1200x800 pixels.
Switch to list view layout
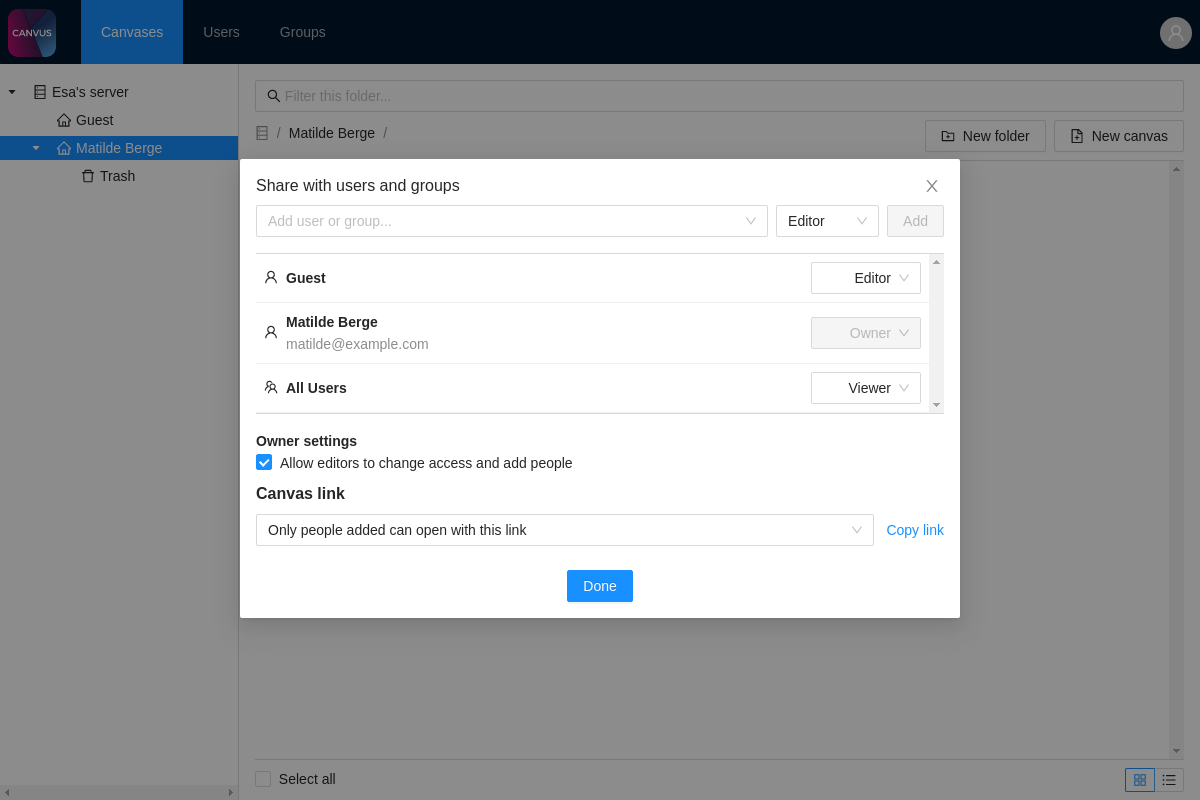(x=1169, y=780)
